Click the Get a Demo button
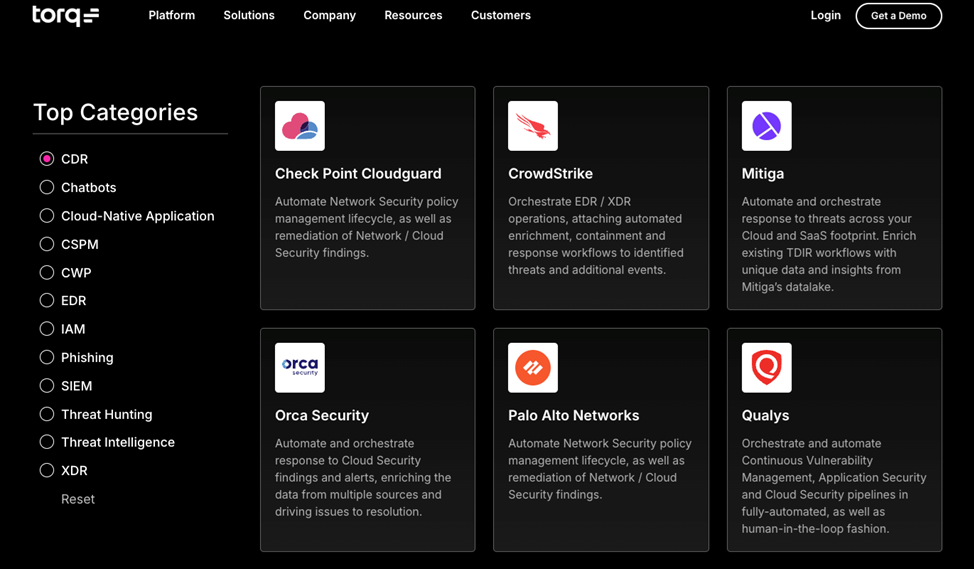 click(898, 16)
